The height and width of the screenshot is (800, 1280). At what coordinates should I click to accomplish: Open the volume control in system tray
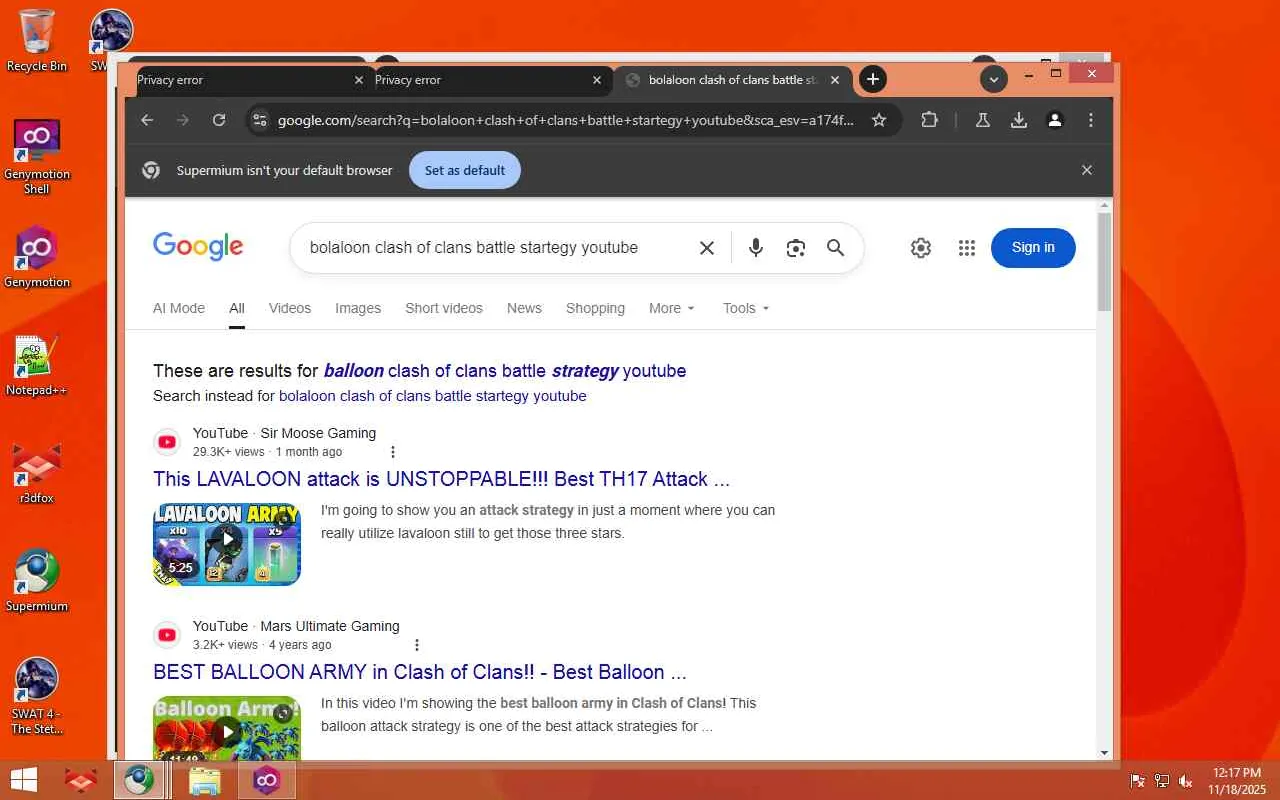1186,781
